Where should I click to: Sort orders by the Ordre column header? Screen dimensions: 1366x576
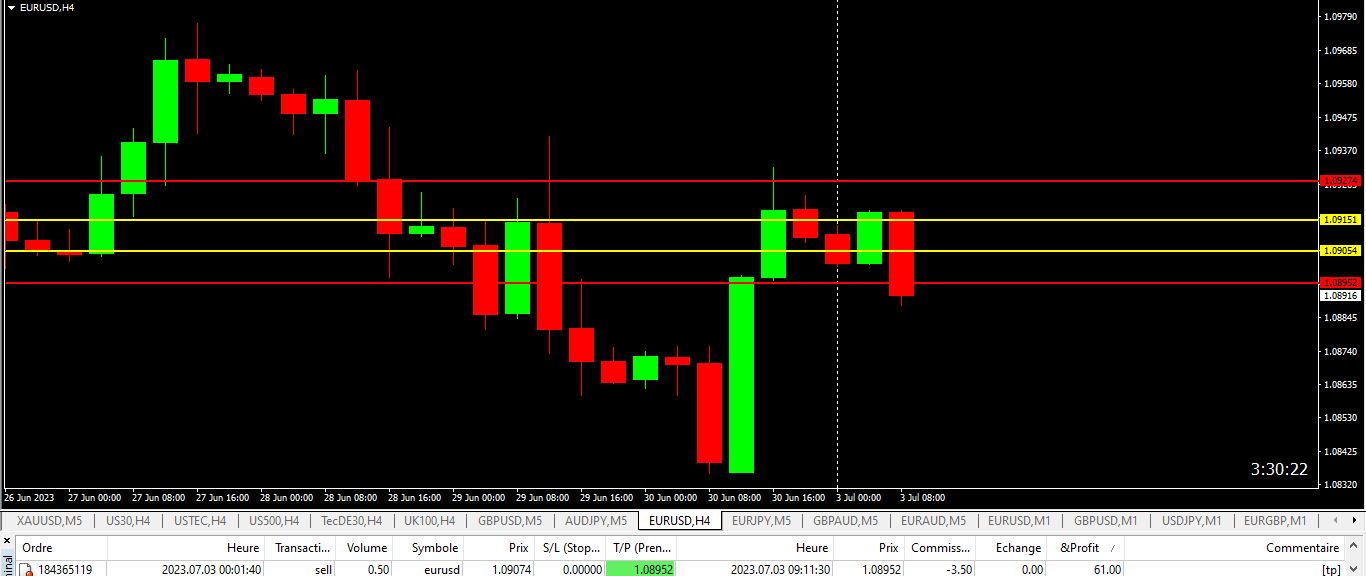[61, 548]
